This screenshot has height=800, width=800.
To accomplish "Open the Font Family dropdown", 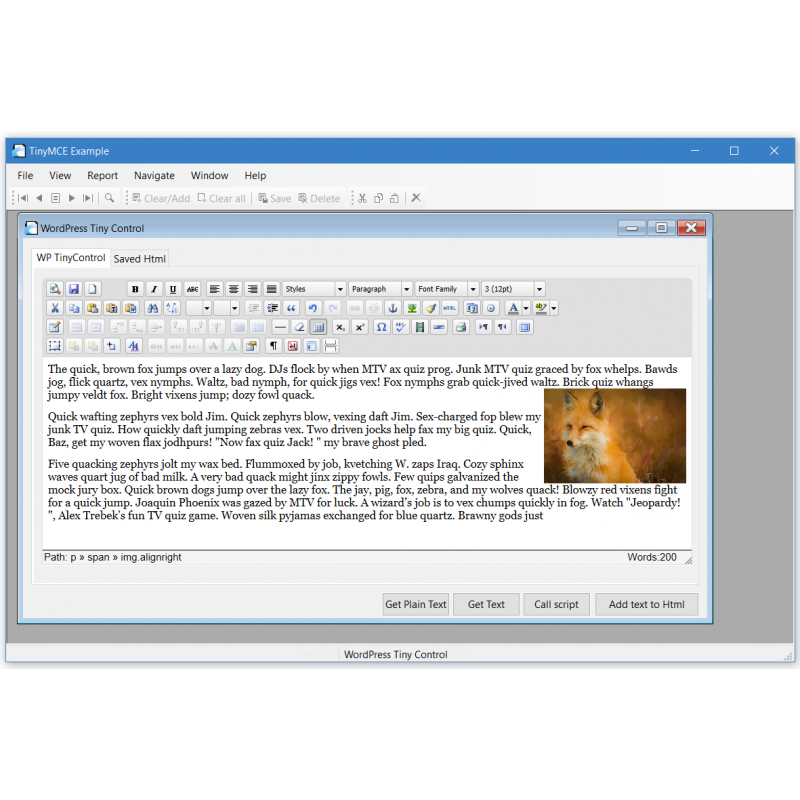I will tap(445, 288).
